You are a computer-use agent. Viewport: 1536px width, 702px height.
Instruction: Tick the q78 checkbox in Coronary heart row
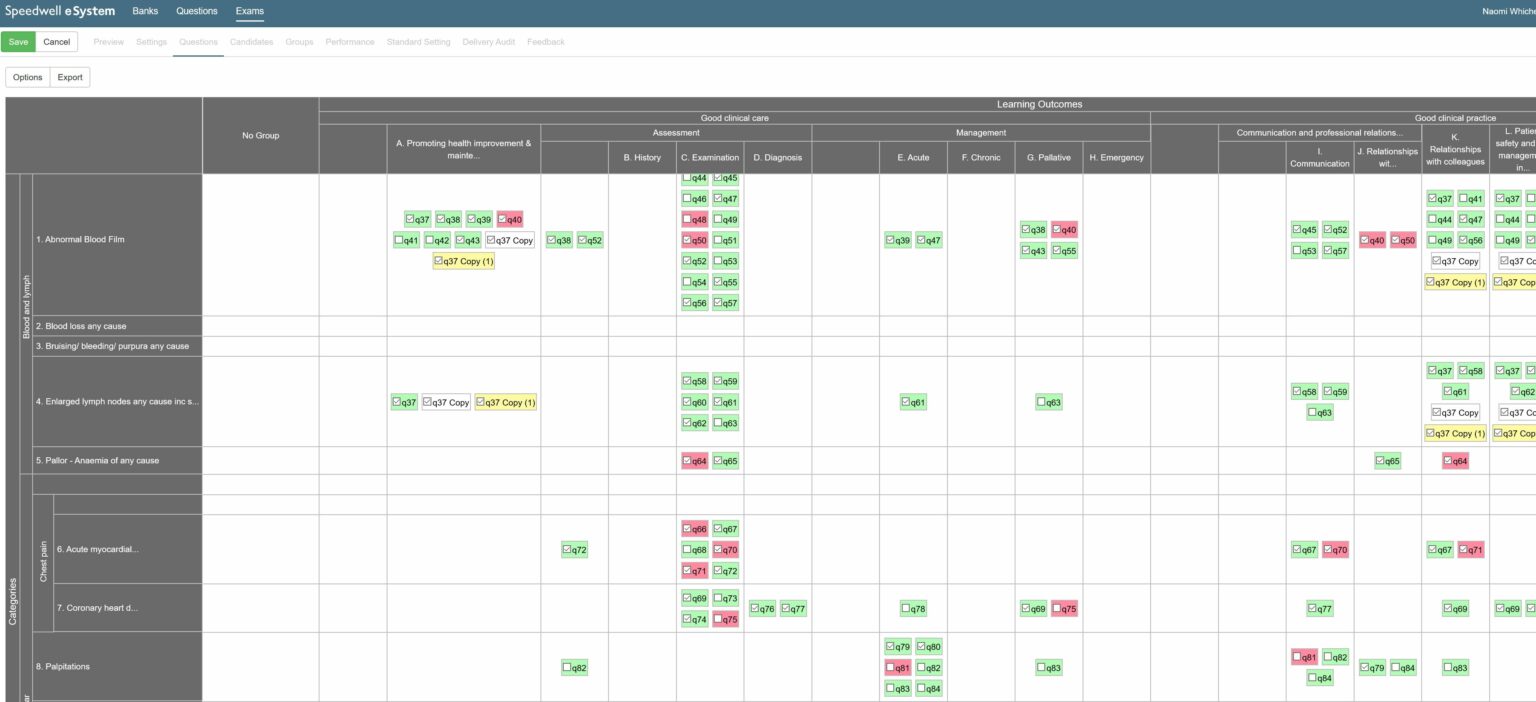click(903, 607)
